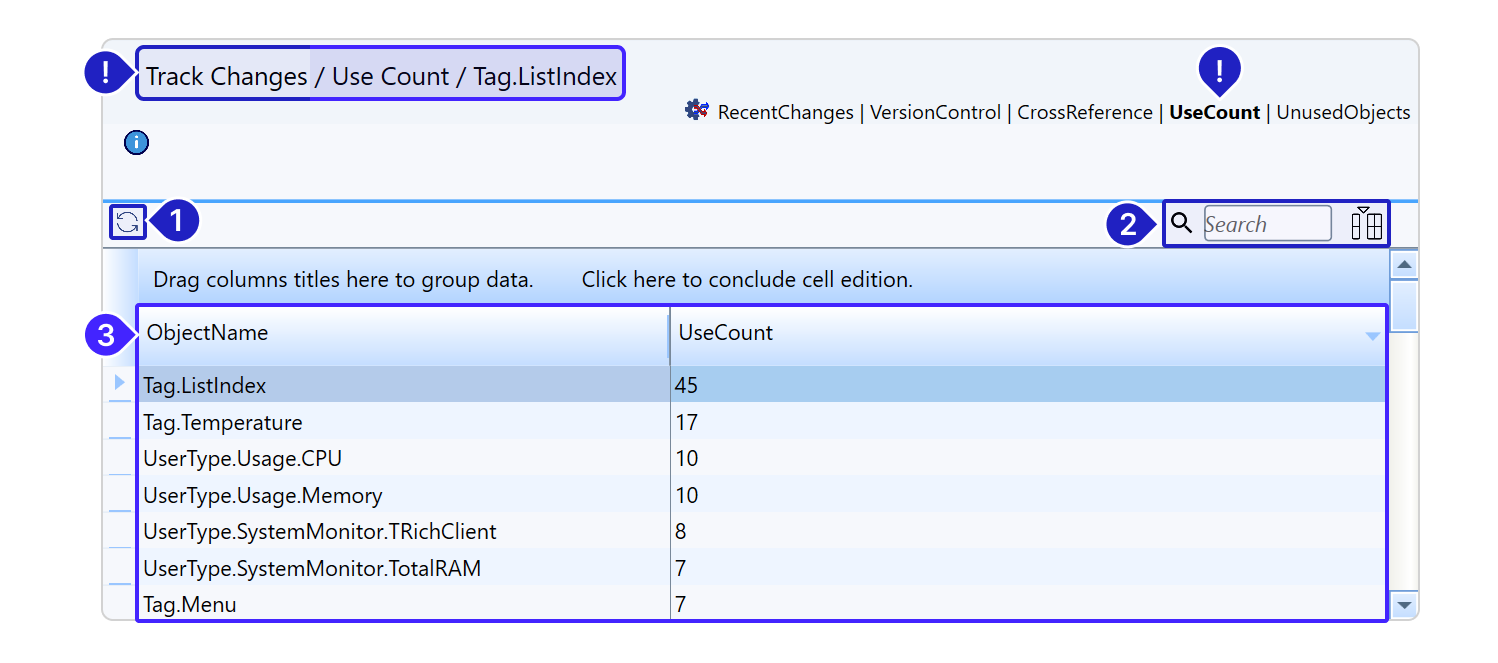
Task: Click the refresh icon in the toolbar
Action: click(128, 223)
